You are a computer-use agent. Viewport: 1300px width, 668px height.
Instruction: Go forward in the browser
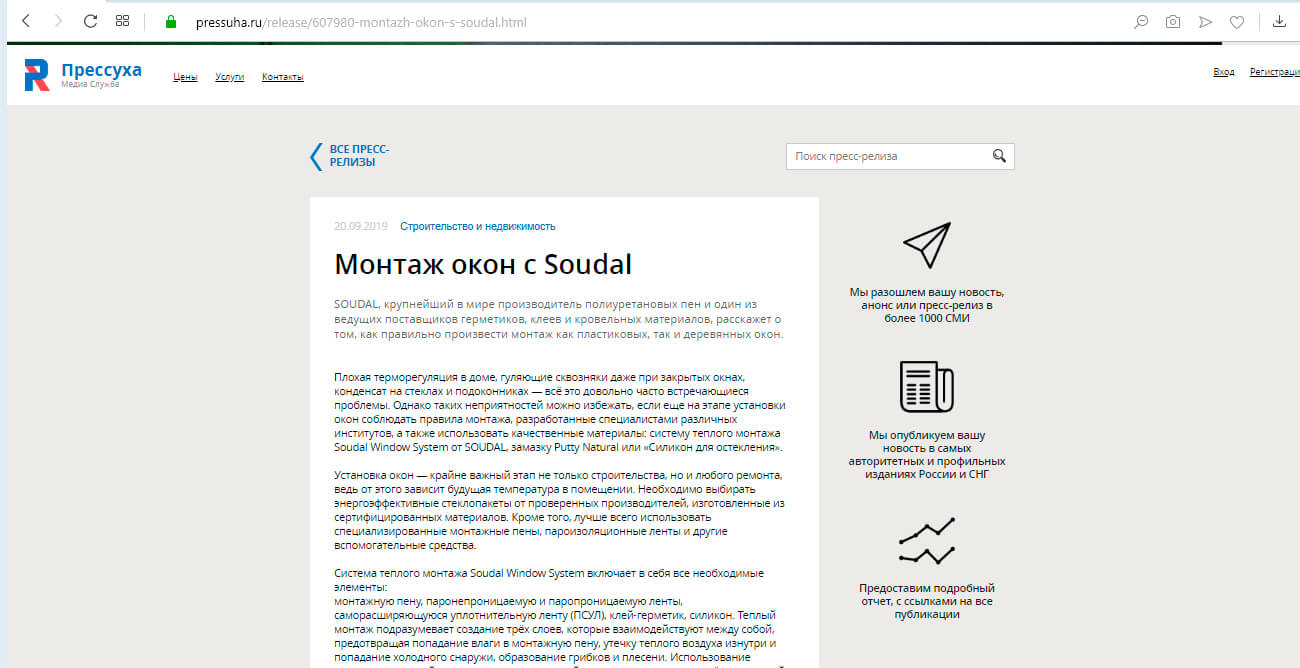click(58, 21)
